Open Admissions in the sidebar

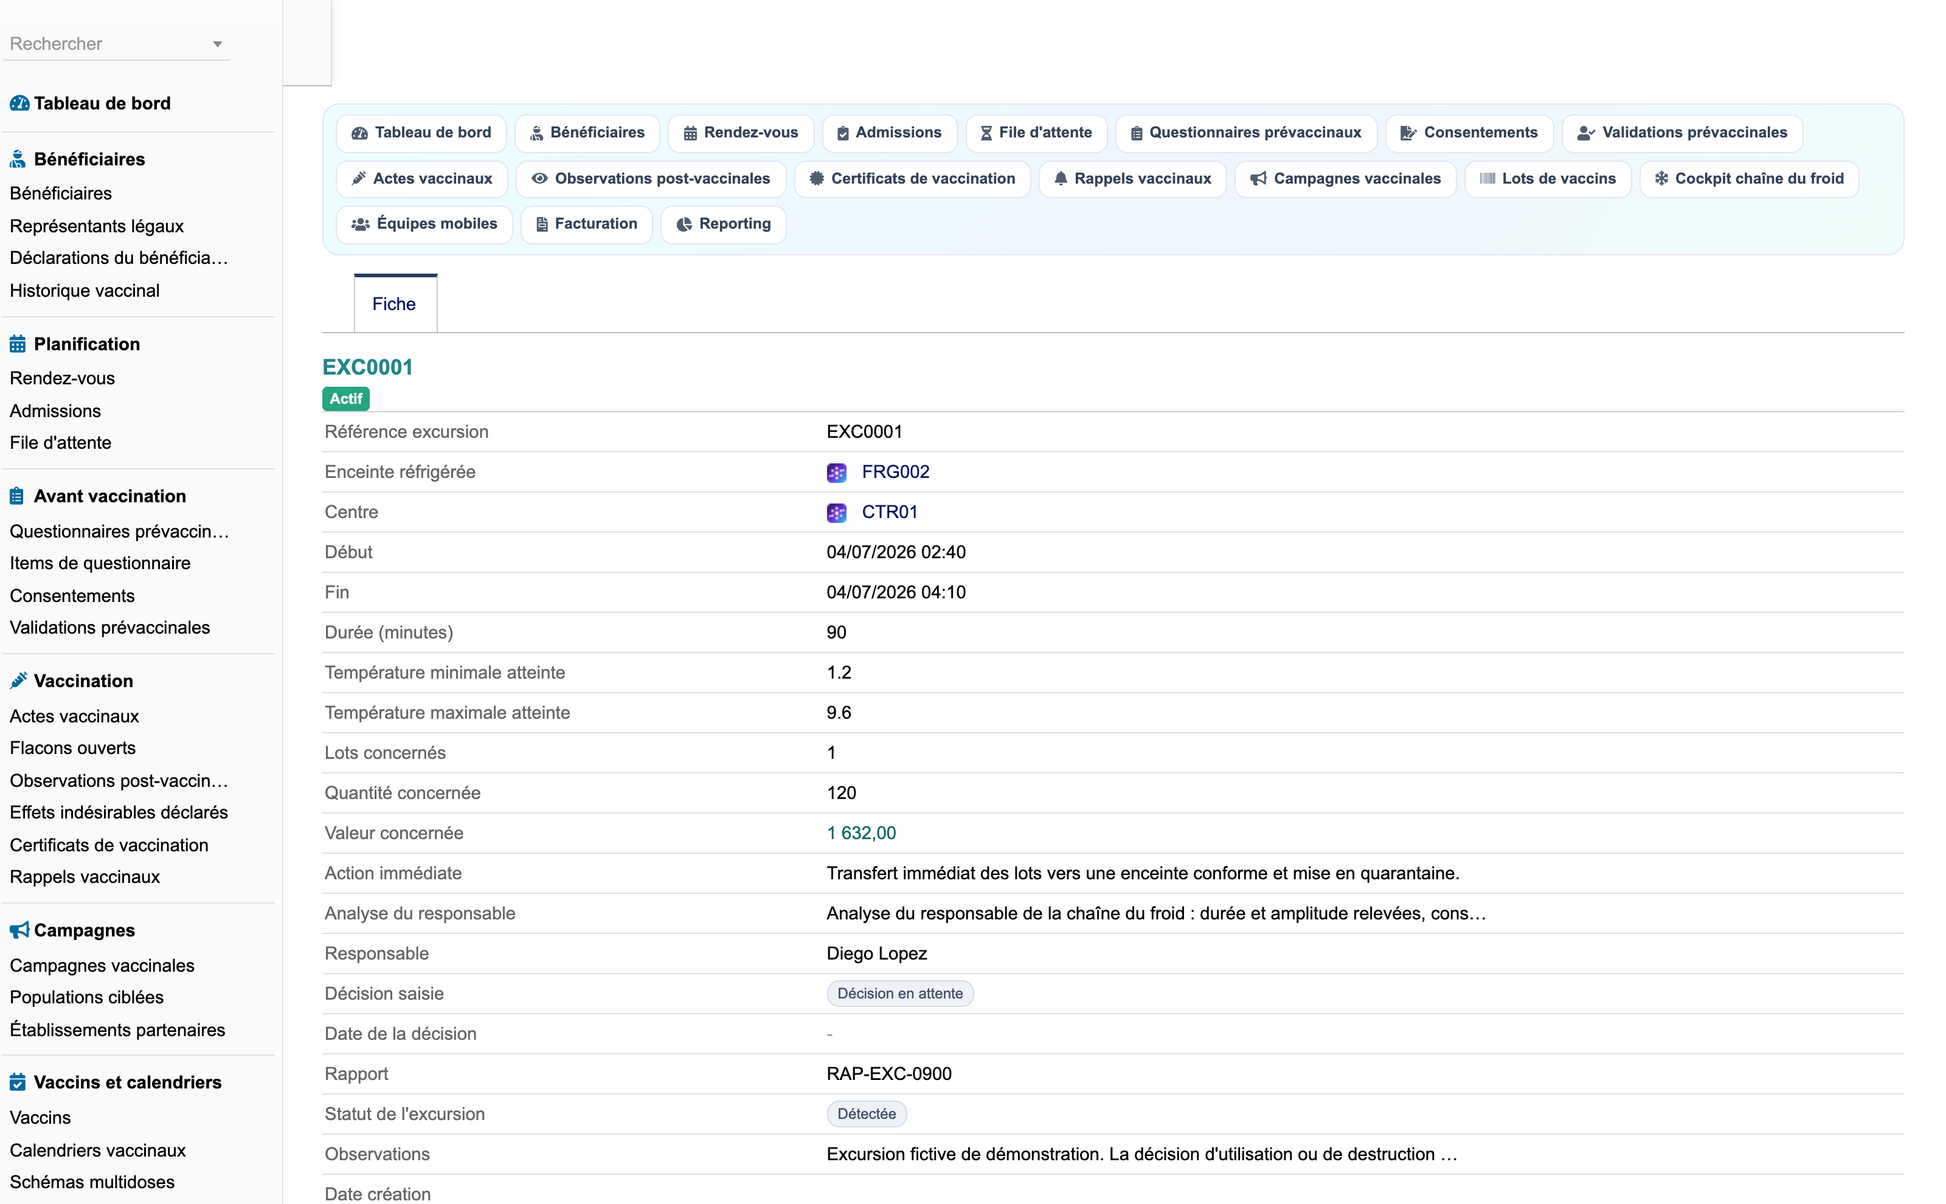tap(55, 411)
